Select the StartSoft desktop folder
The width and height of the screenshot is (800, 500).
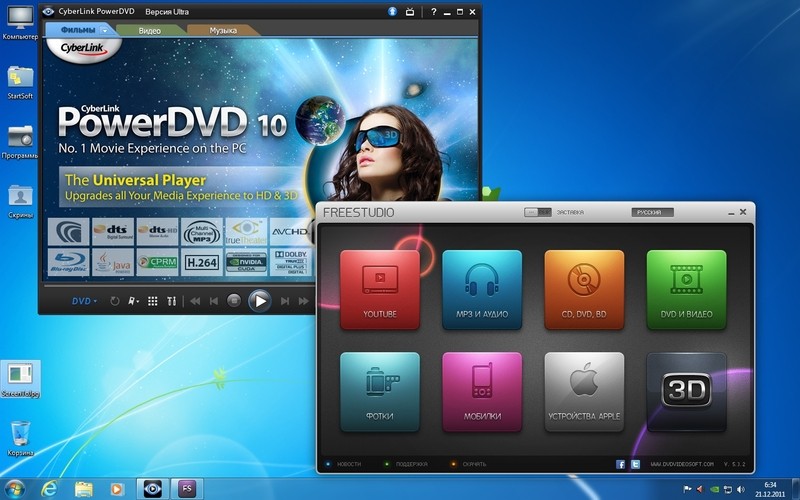(20, 82)
